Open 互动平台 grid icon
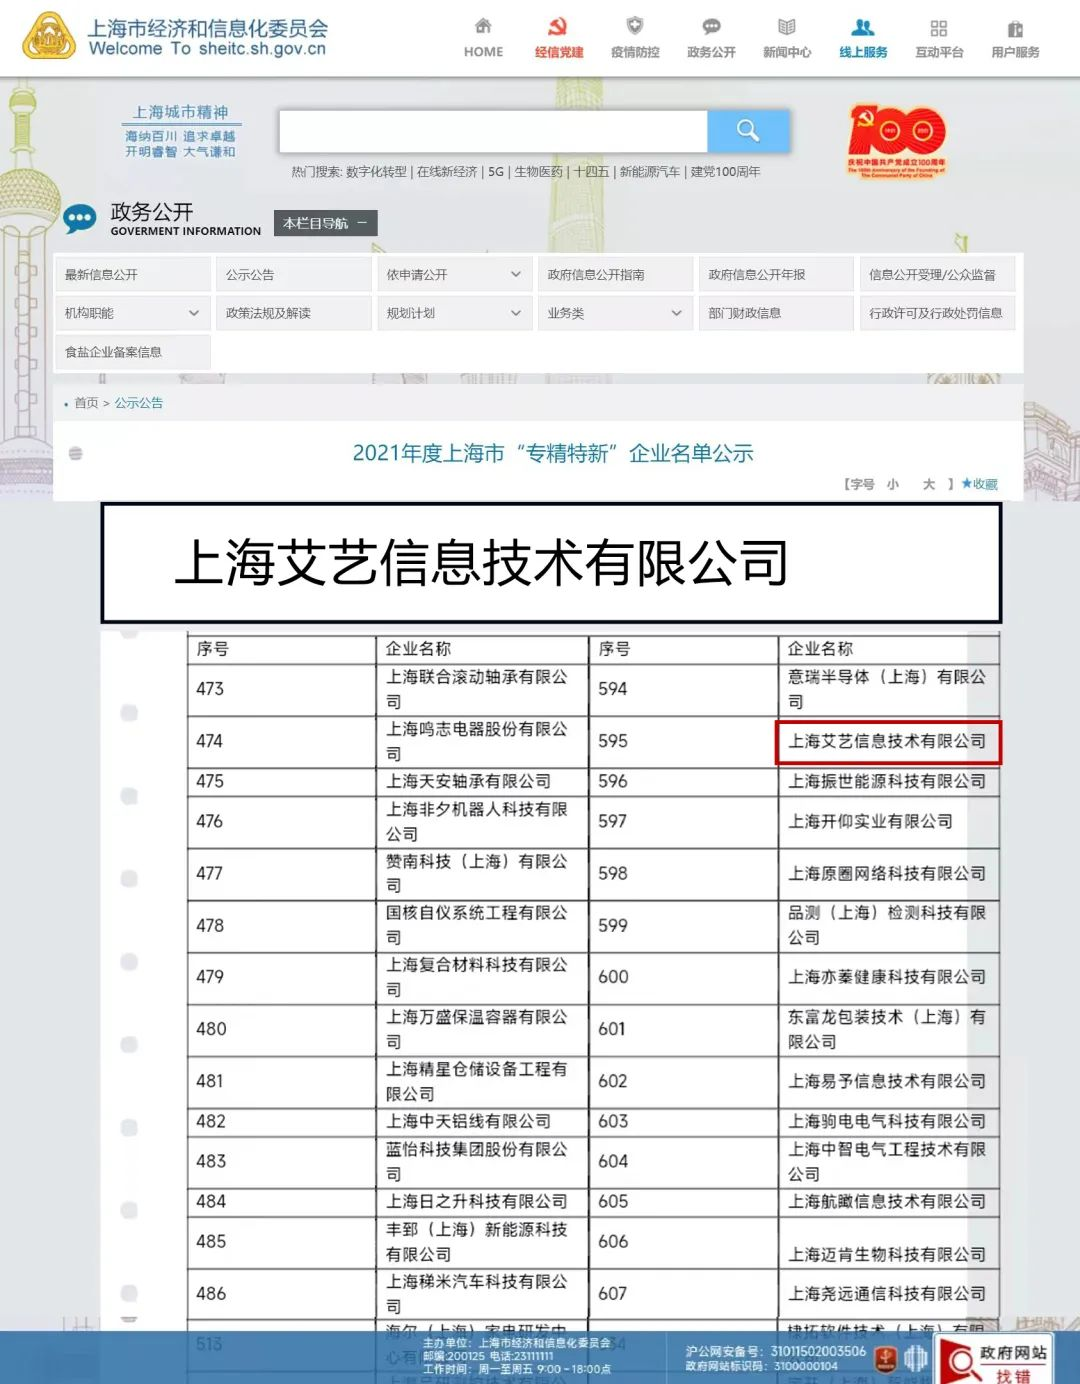The image size is (1080, 1384). pos(939,28)
